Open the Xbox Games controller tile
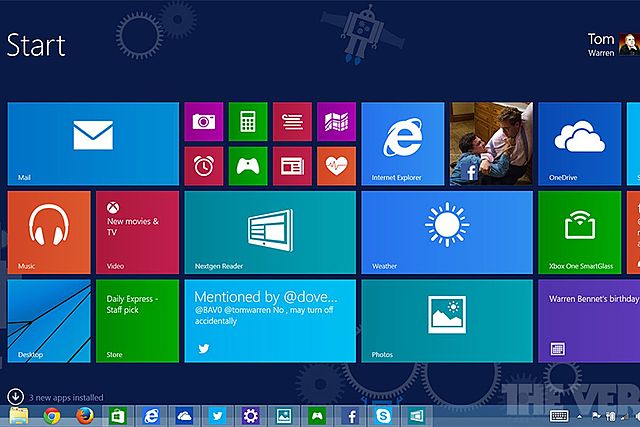The image size is (640, 427). pos(248,166)
